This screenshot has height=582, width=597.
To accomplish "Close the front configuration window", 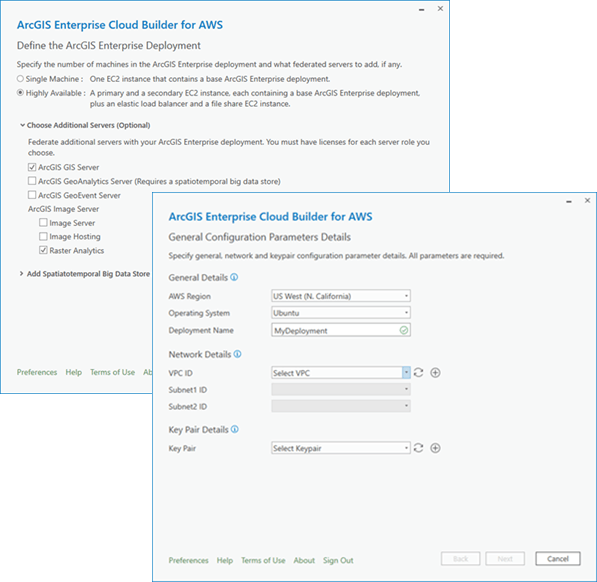I will coord(587,200).
